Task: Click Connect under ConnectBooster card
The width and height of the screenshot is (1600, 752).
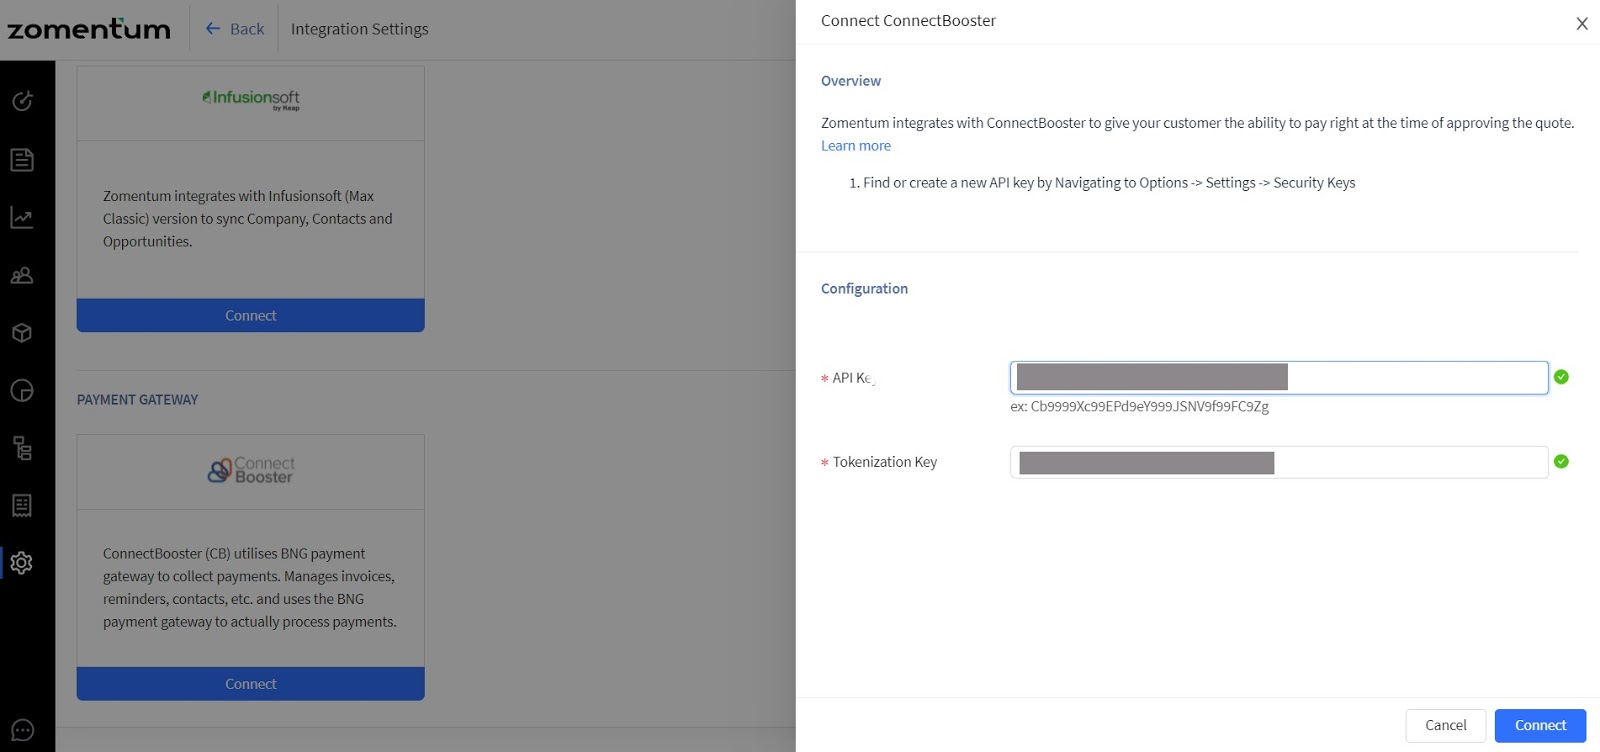Action: point(250,684)
